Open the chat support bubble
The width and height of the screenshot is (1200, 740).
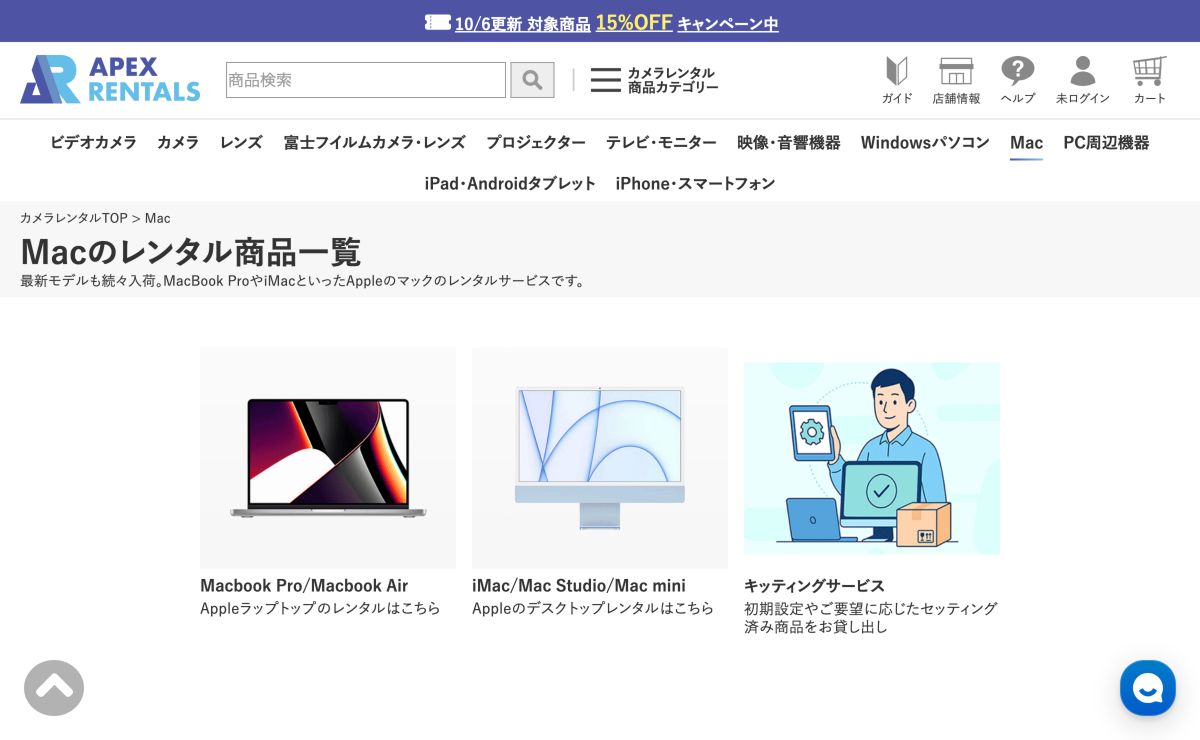click(1148, 688)
